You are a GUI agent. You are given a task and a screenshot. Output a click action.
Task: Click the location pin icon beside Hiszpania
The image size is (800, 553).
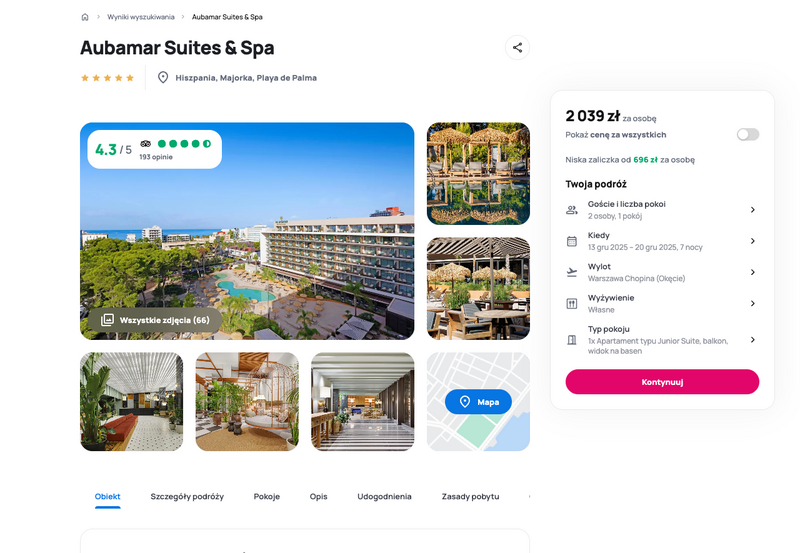coord(163,78)
